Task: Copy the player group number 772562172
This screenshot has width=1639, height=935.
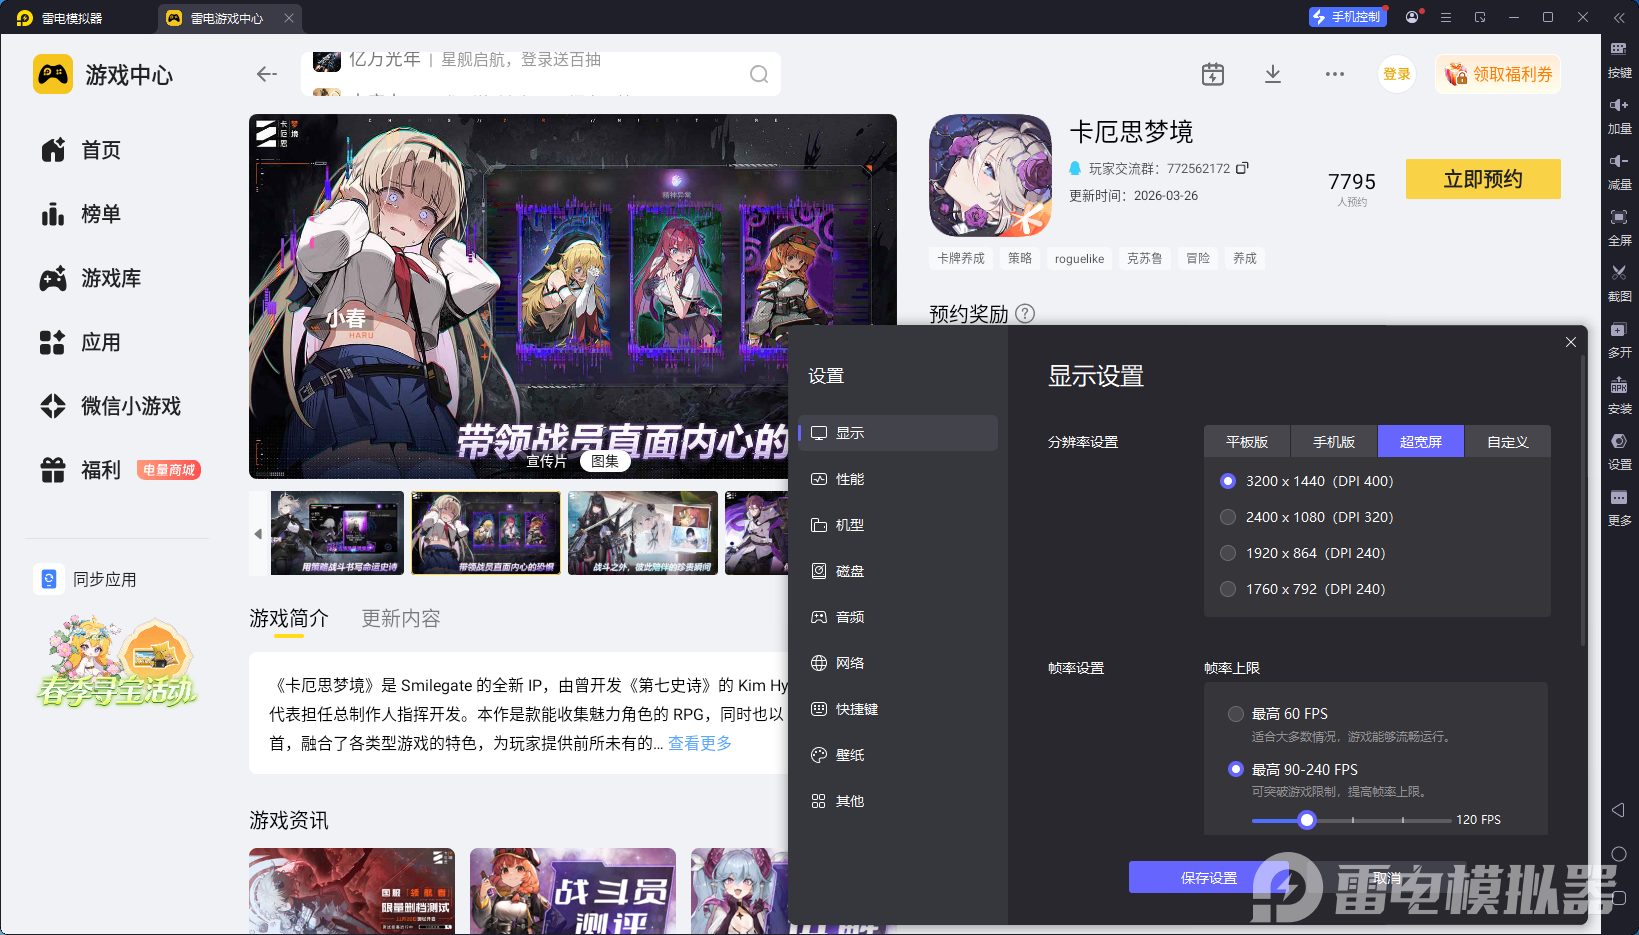Action: pyautogui.click(x=1242, y=168)
